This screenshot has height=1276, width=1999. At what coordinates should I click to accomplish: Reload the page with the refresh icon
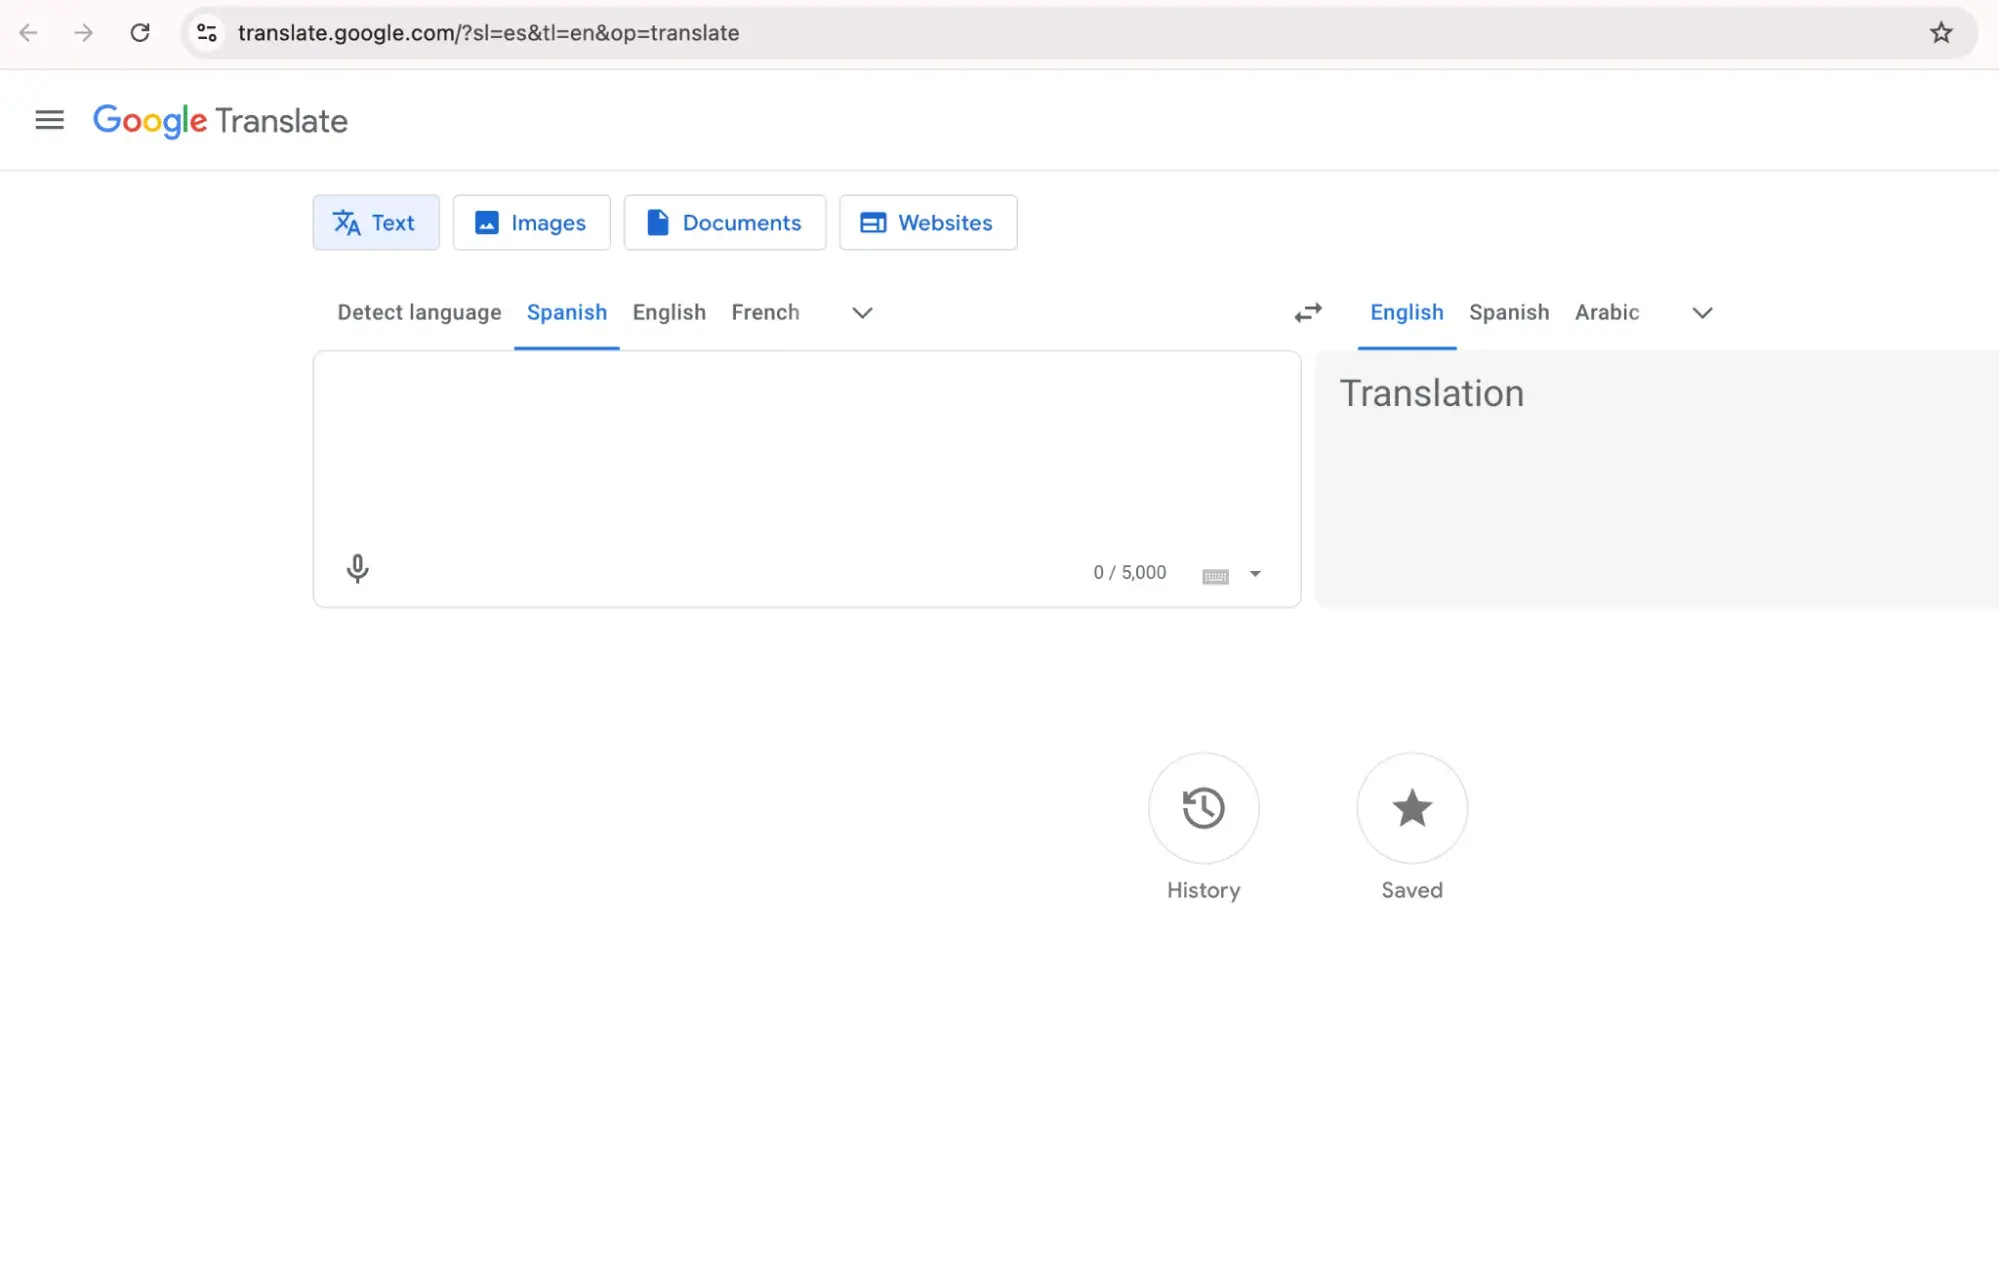(x=140, y=32)
